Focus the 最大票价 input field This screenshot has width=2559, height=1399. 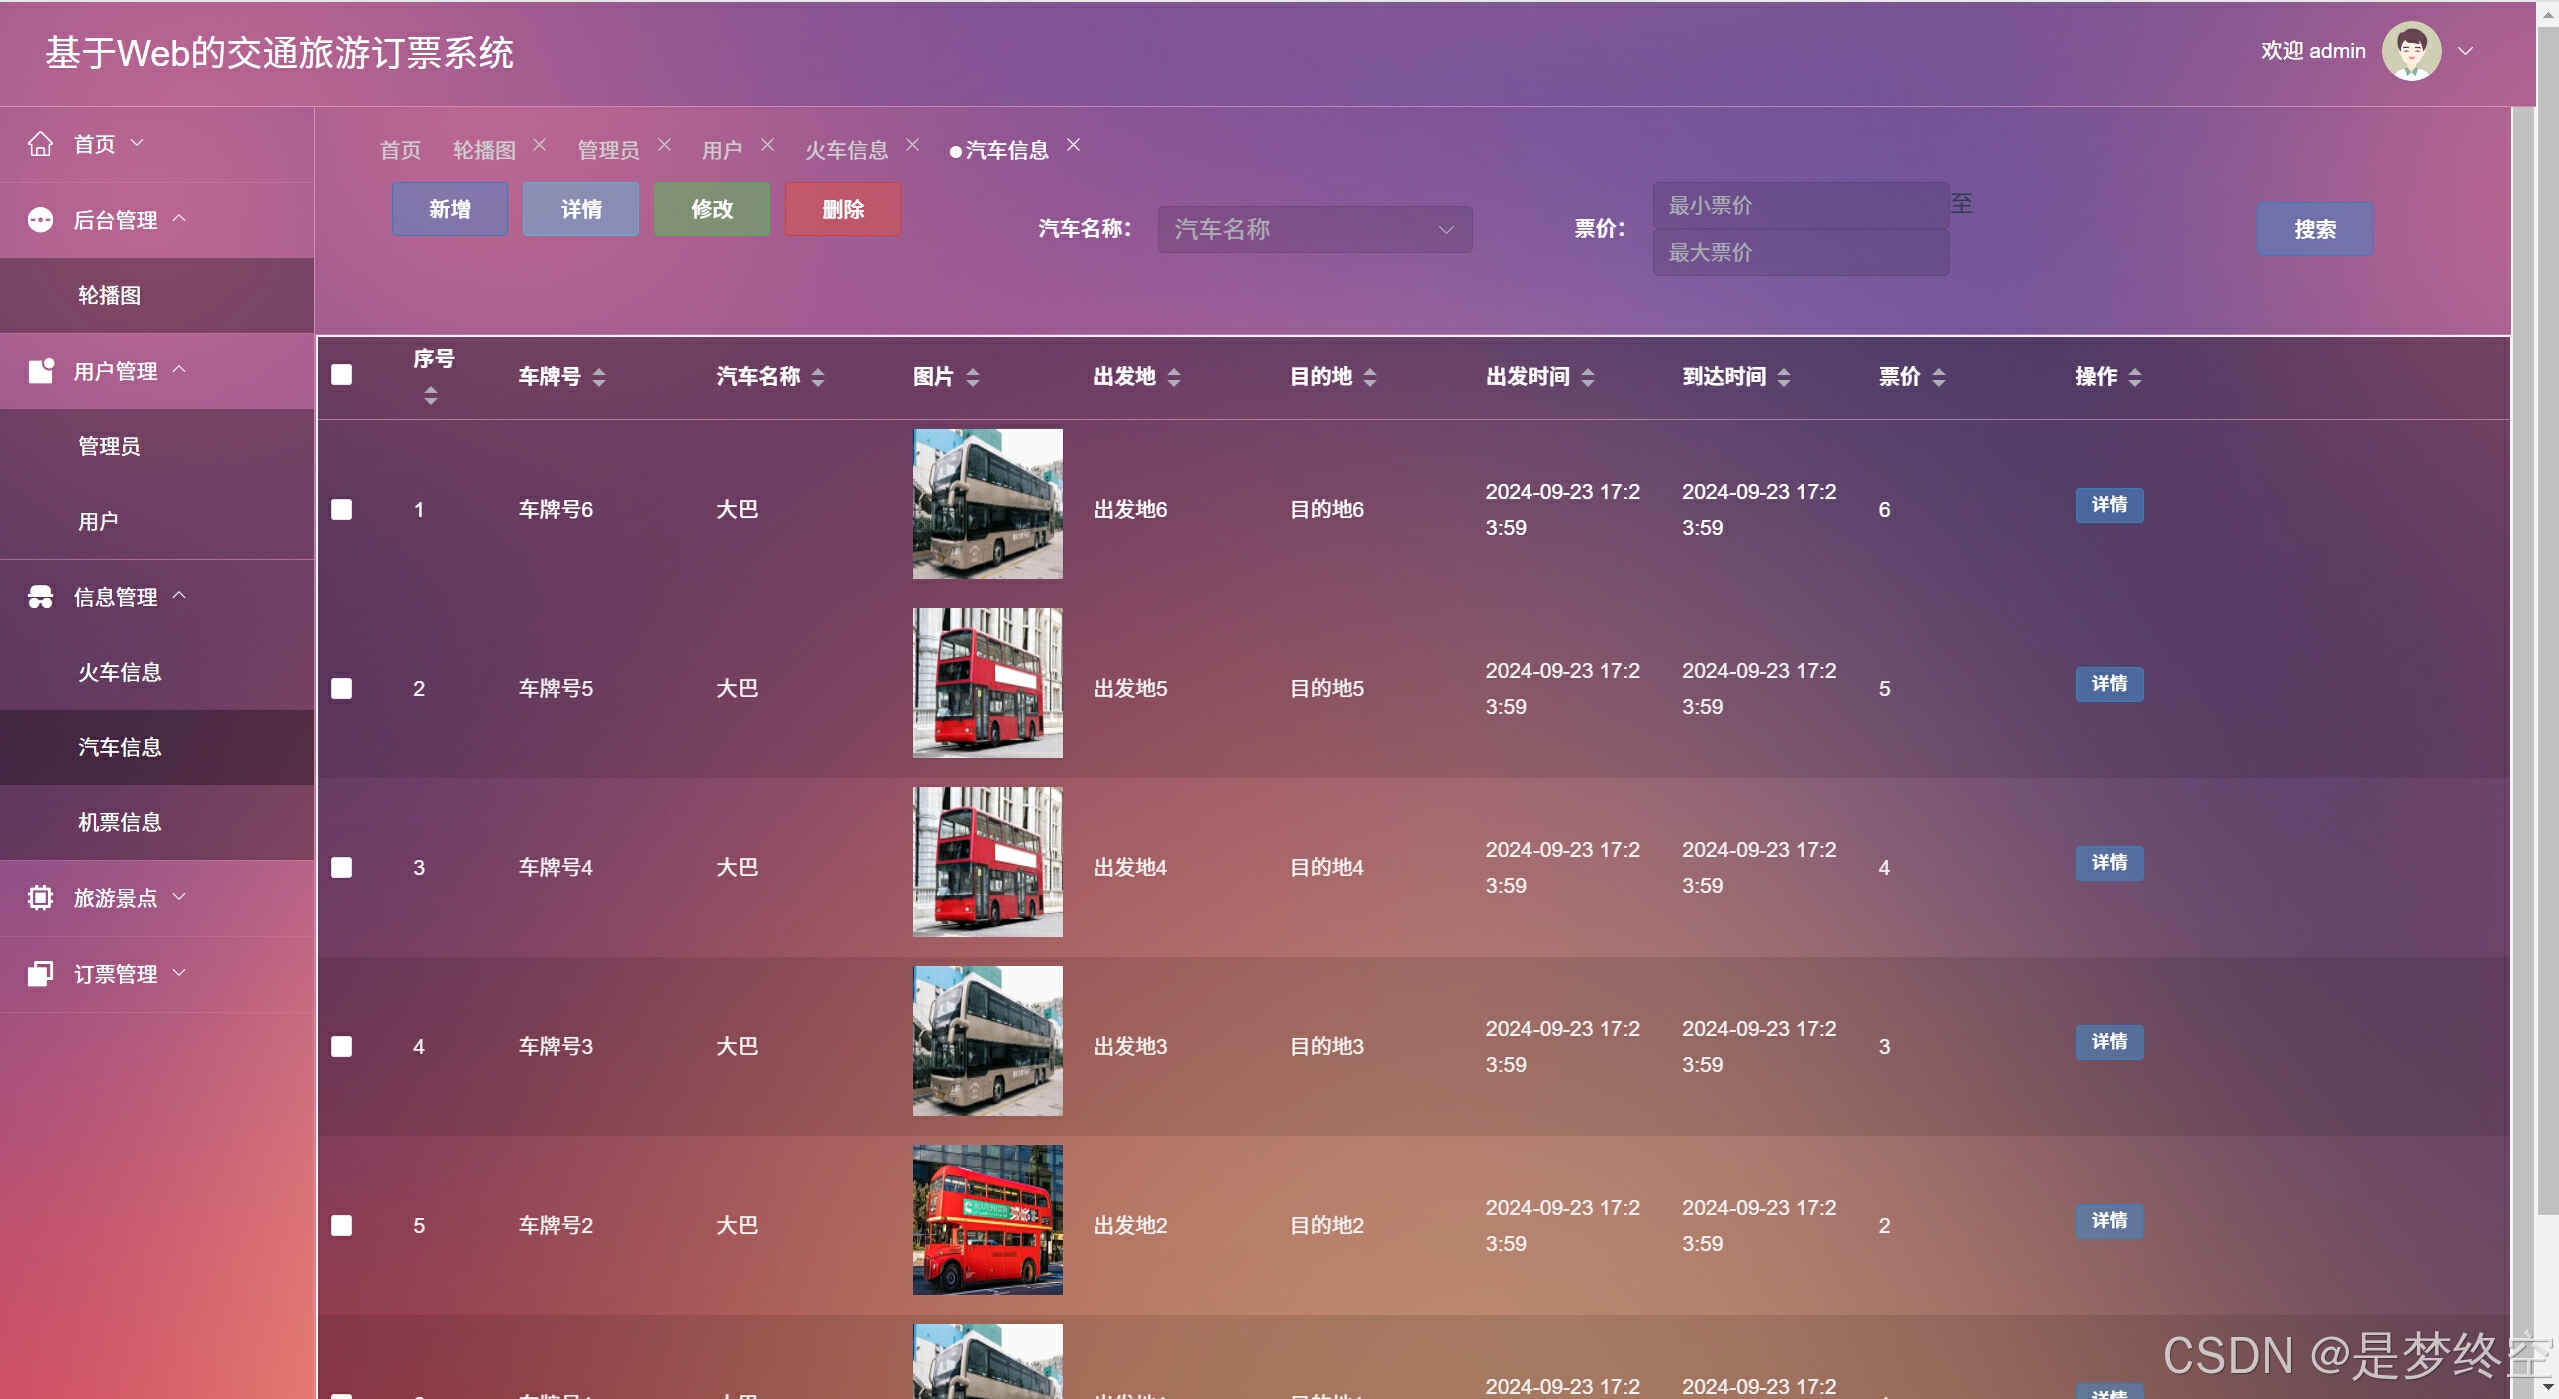pos(1801,252)
